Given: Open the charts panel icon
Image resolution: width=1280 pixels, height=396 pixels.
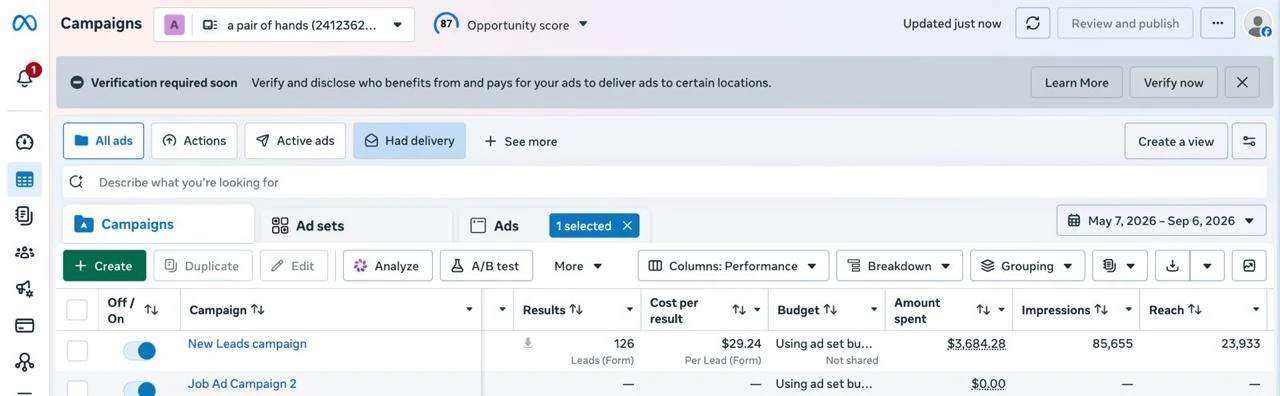Looking at the screenshot, I should (x=1249, y=266).
